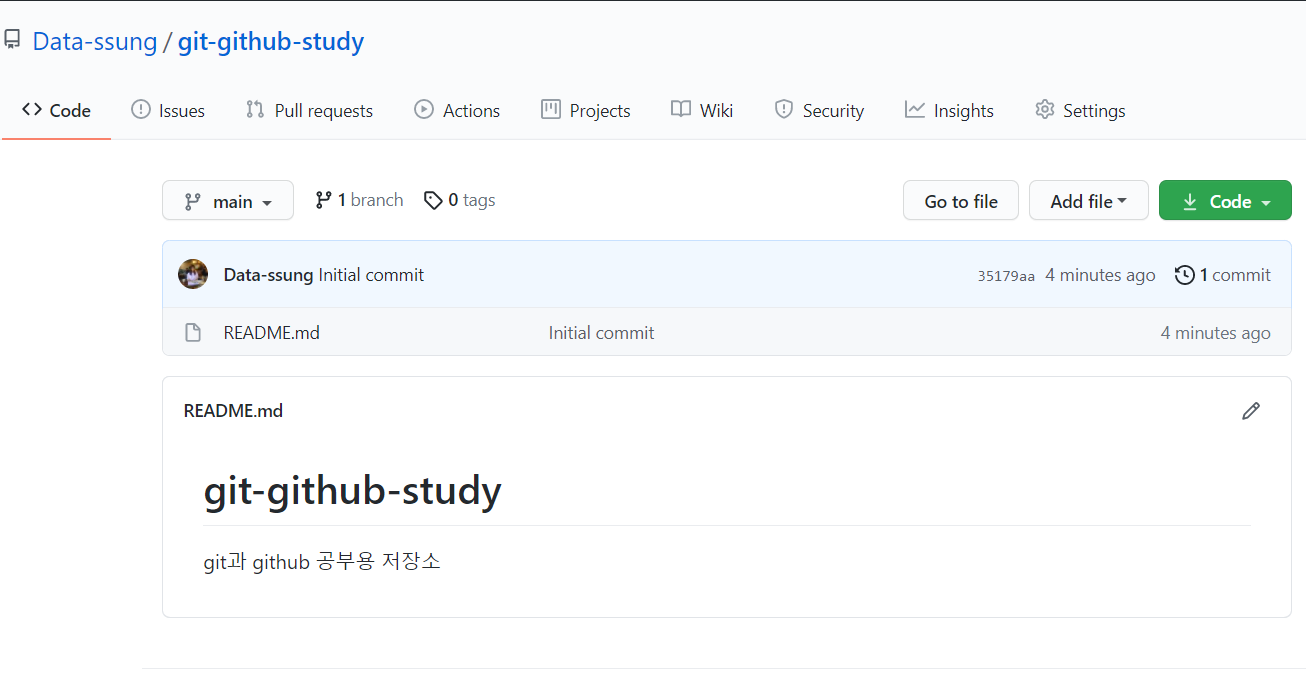1306x699 pixels.
Task: Click the history clock icon
Action: coord(1185,275)
